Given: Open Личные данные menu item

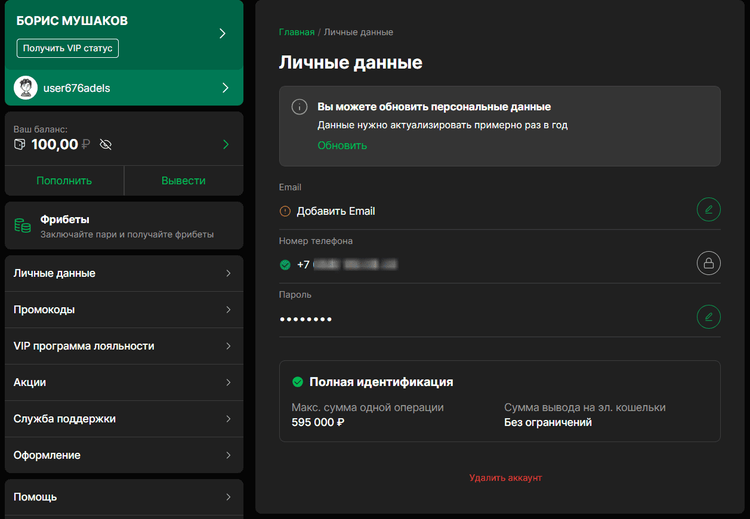Looking at the screenshot, I should [x=124, y=273].
